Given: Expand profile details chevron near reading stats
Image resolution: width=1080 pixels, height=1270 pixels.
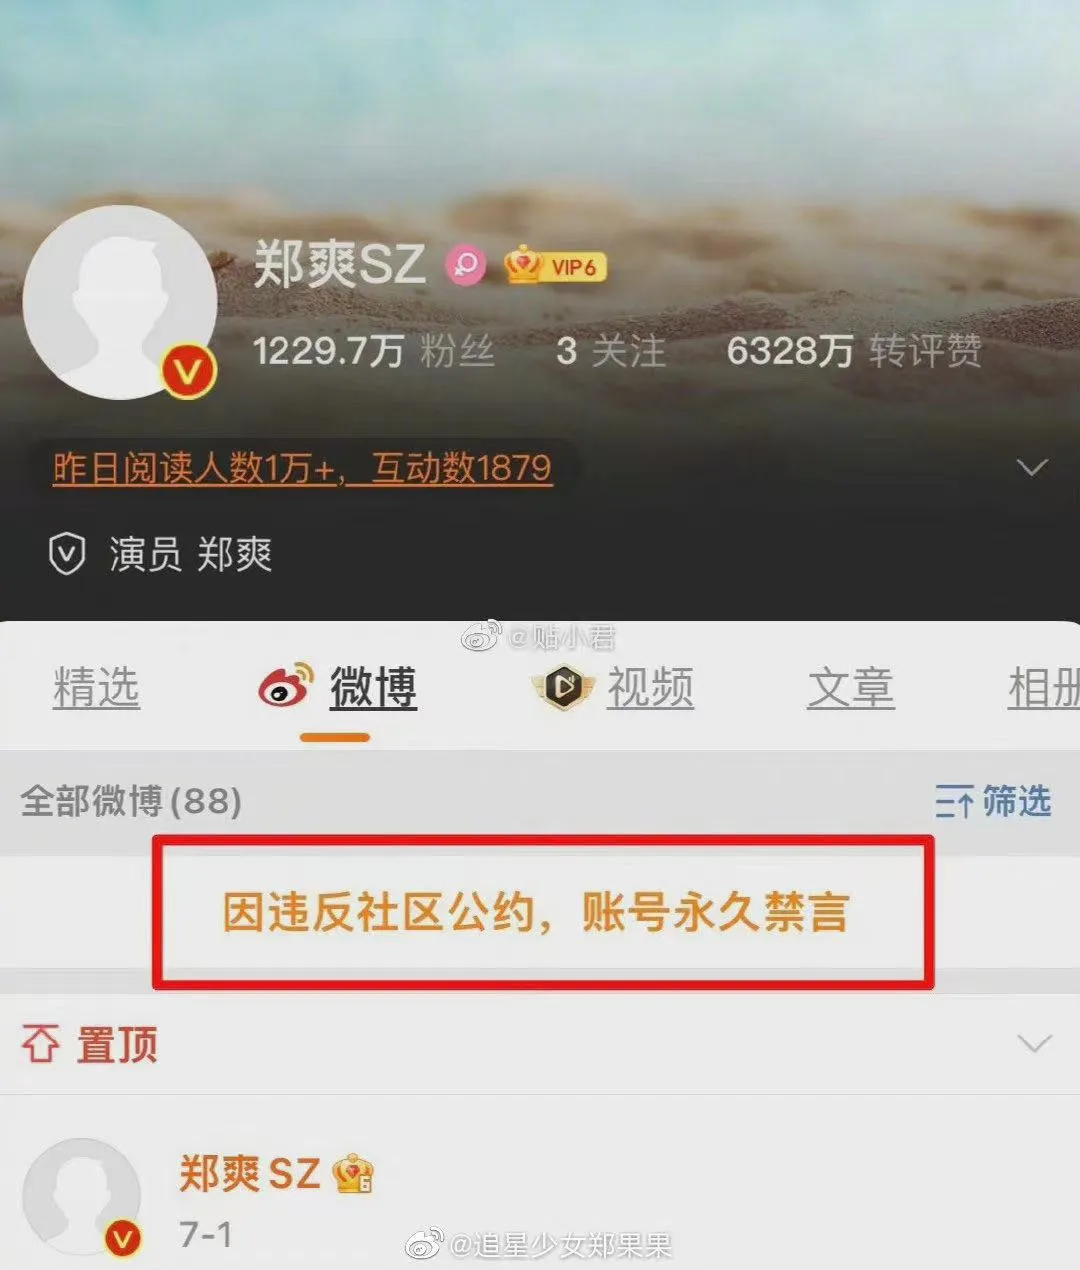Looking at the screenshot, I should (x=1032, y=467).
